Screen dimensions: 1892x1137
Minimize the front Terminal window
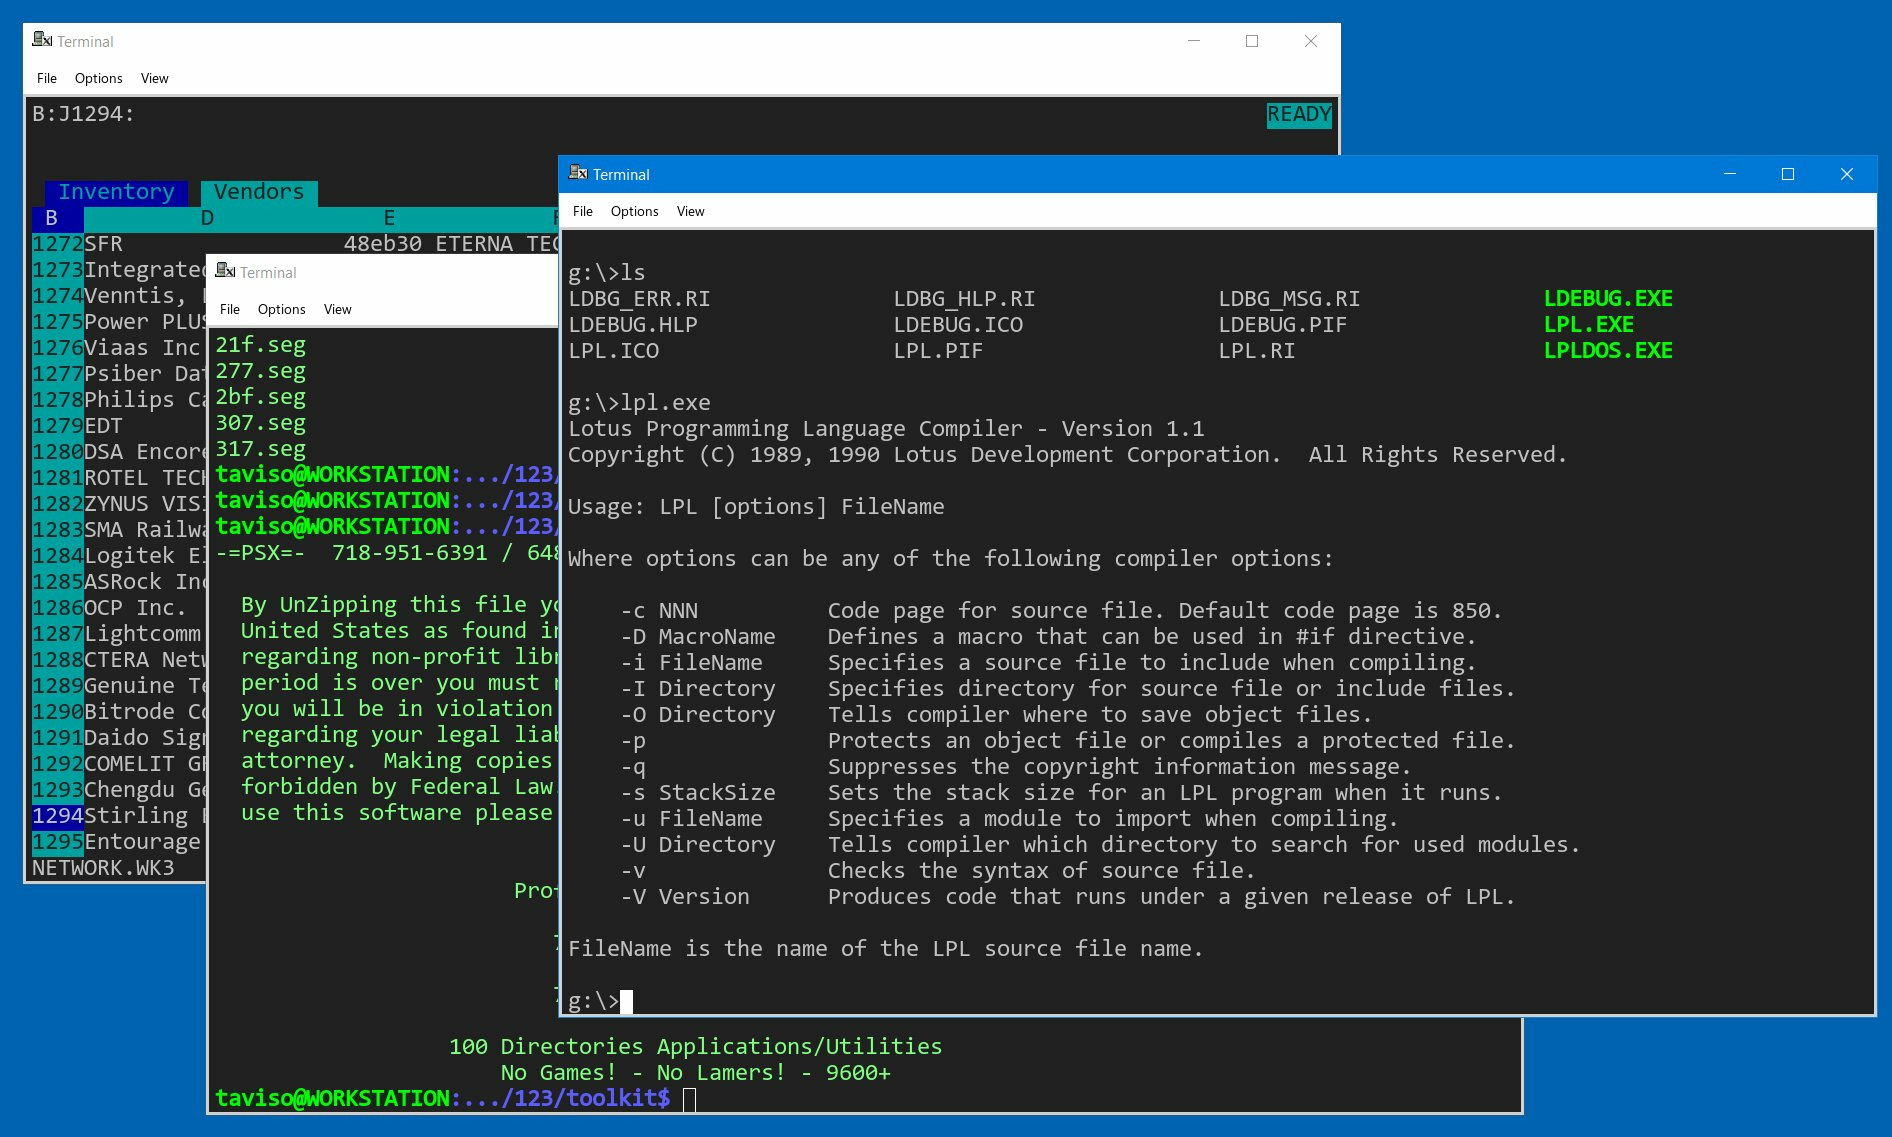1730,174
